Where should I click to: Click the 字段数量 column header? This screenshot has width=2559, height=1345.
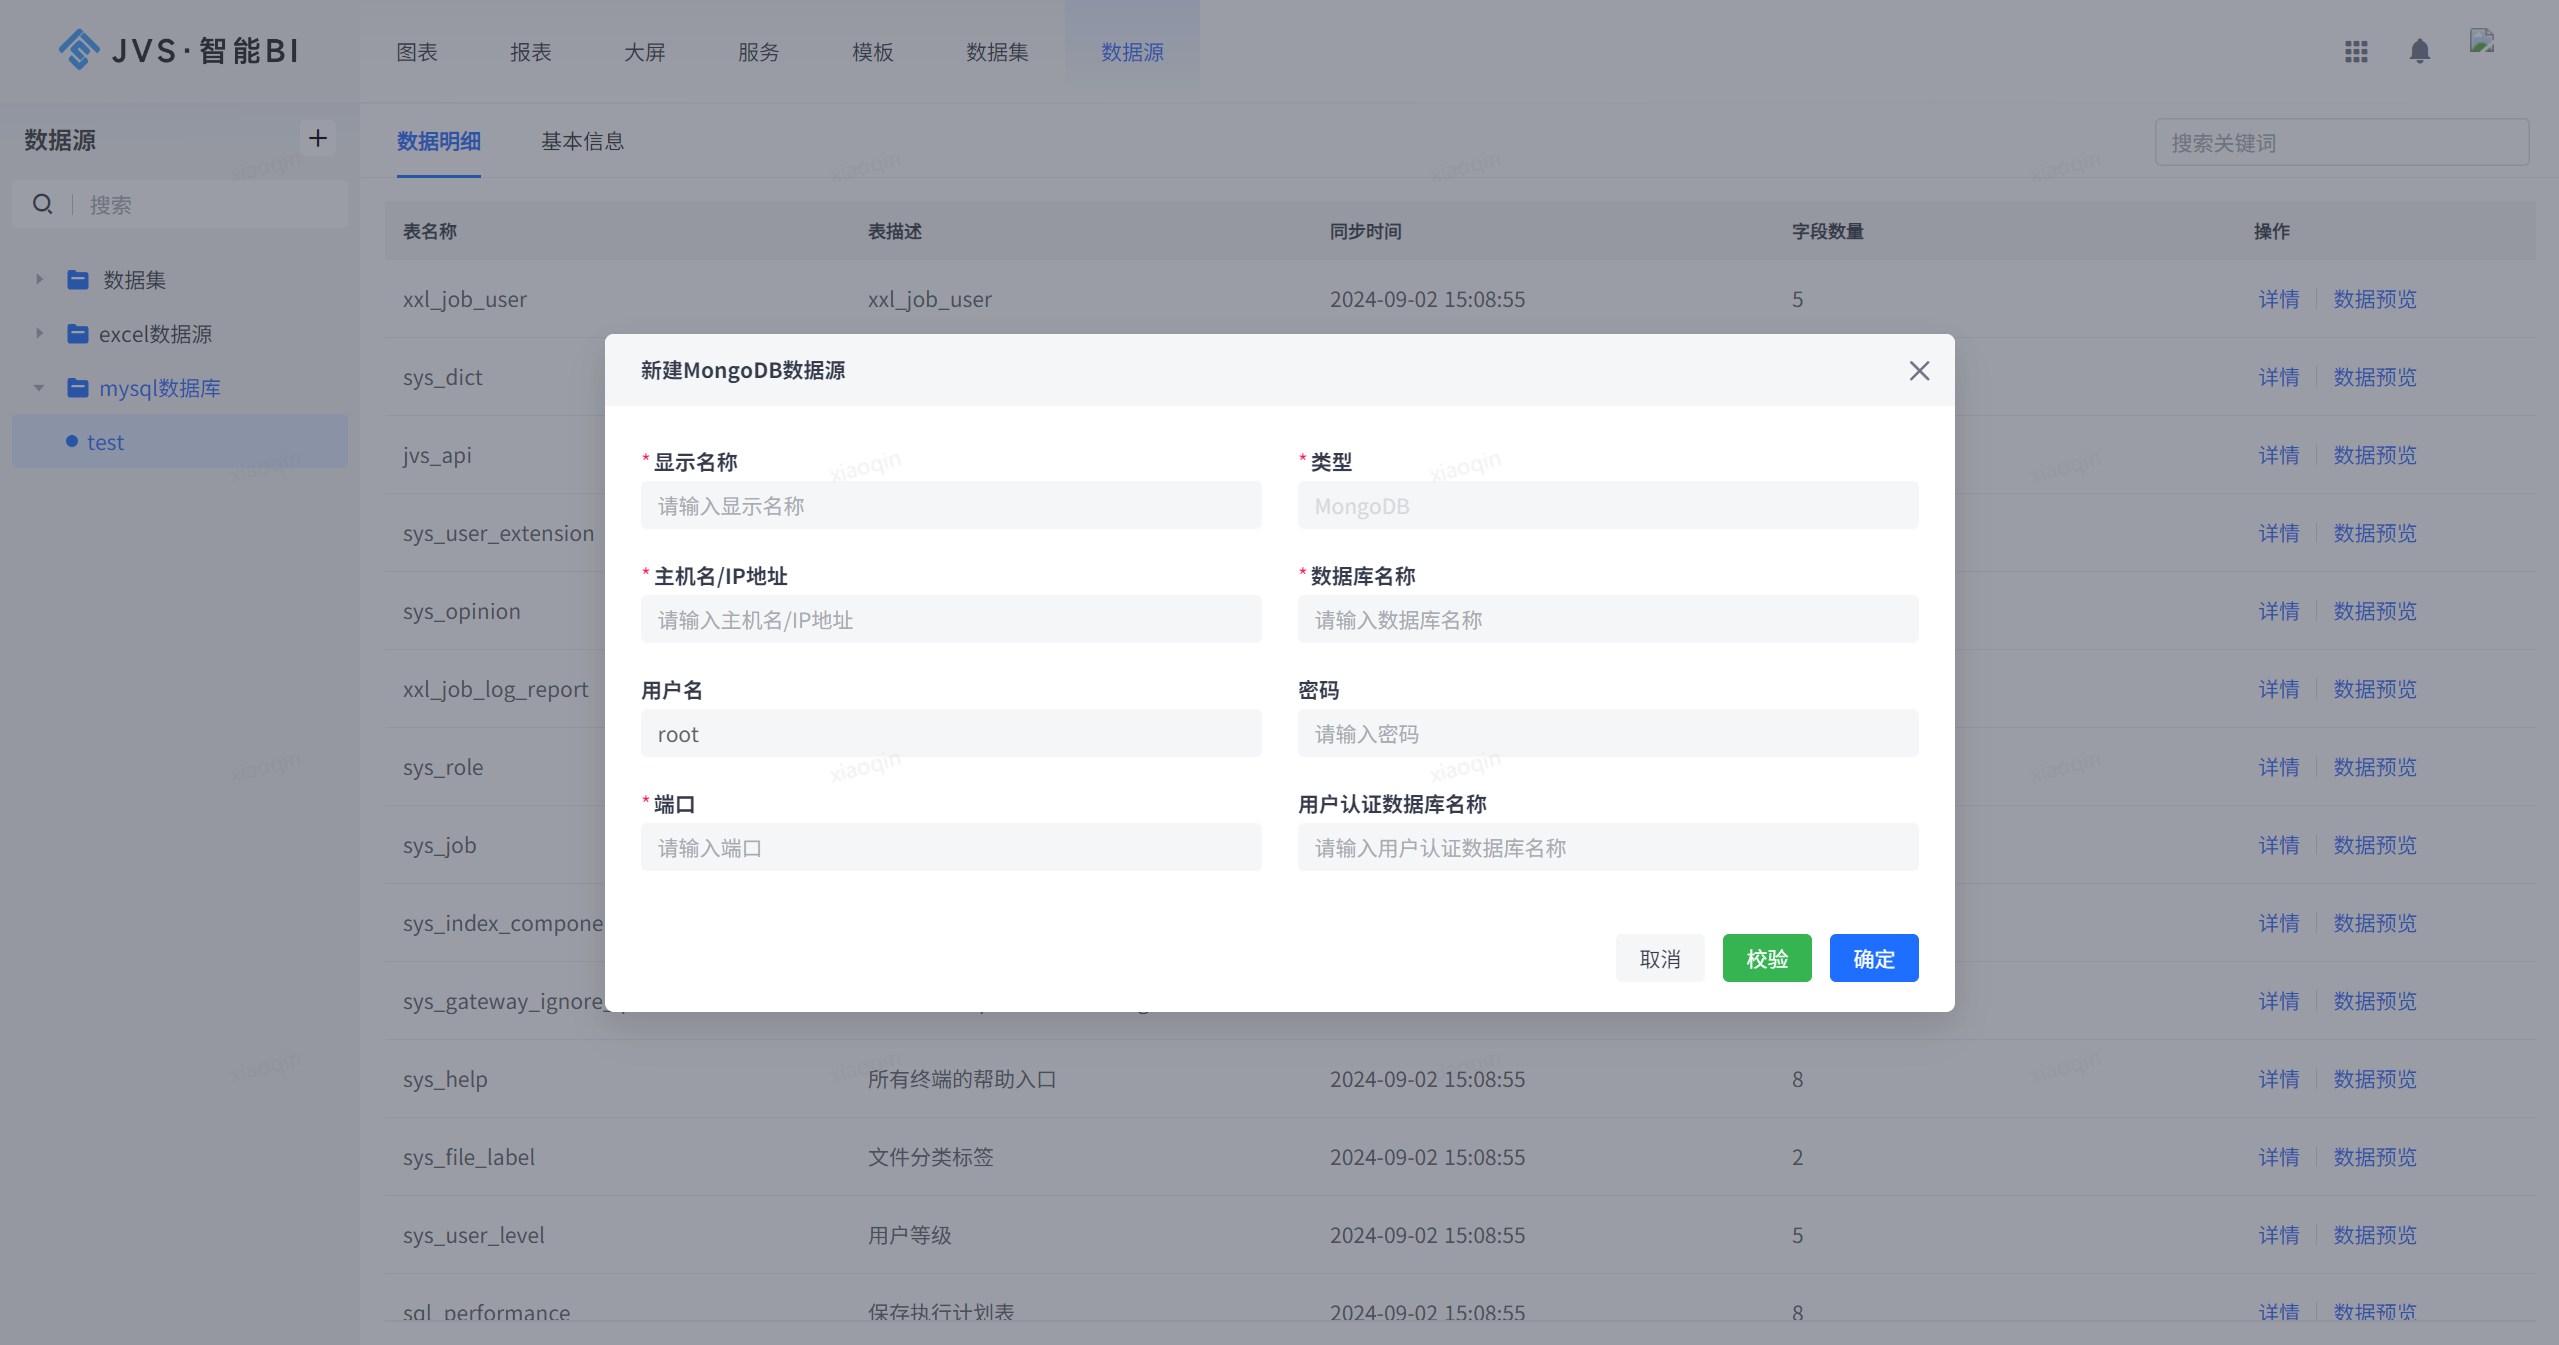coord(1827,231)
